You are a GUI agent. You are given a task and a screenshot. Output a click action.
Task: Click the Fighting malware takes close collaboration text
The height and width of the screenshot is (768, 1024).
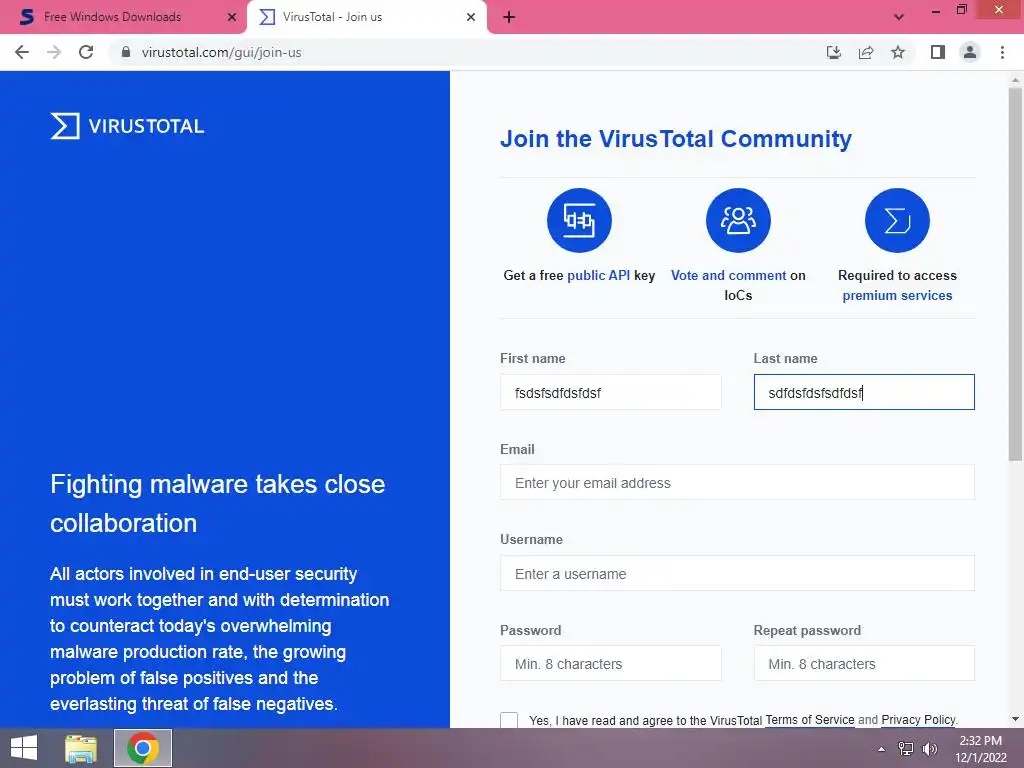[217, 504]
